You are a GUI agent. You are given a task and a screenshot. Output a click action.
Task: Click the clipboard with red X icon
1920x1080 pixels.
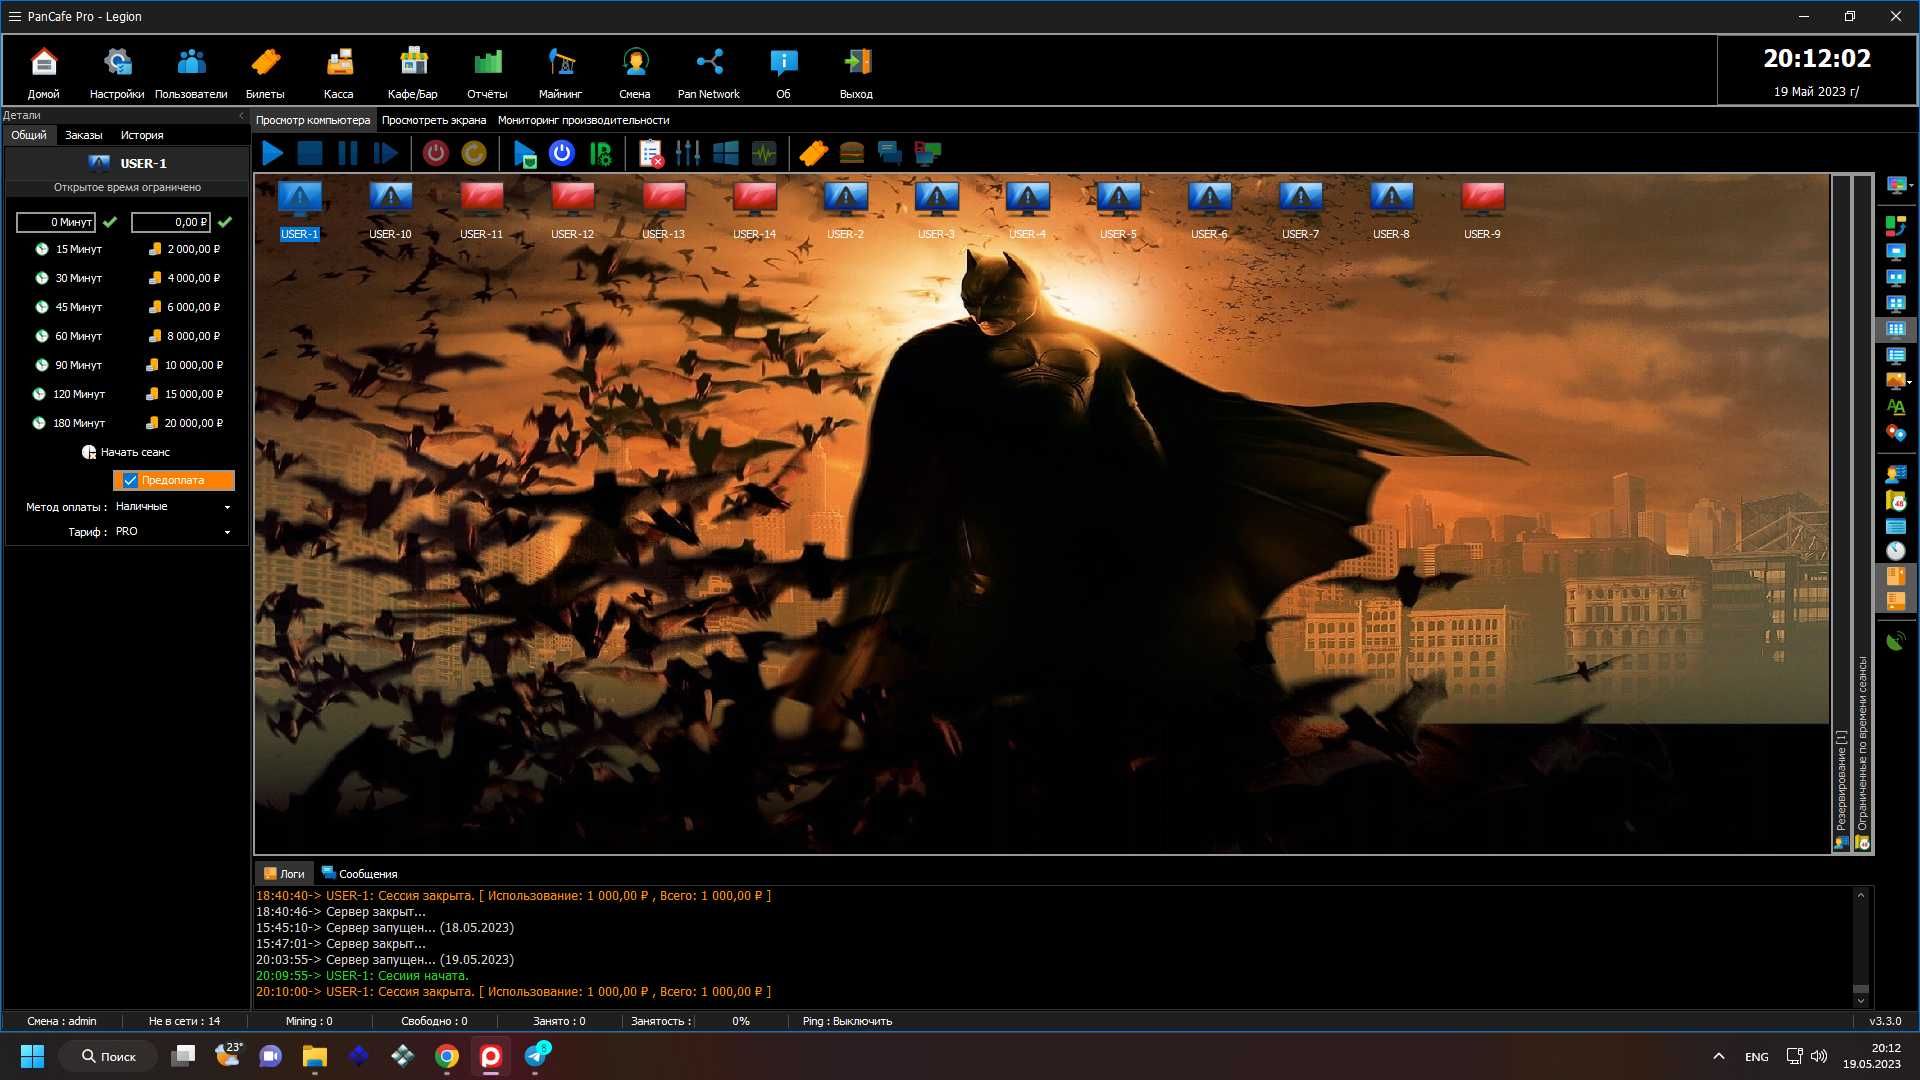tap(651, 153)
